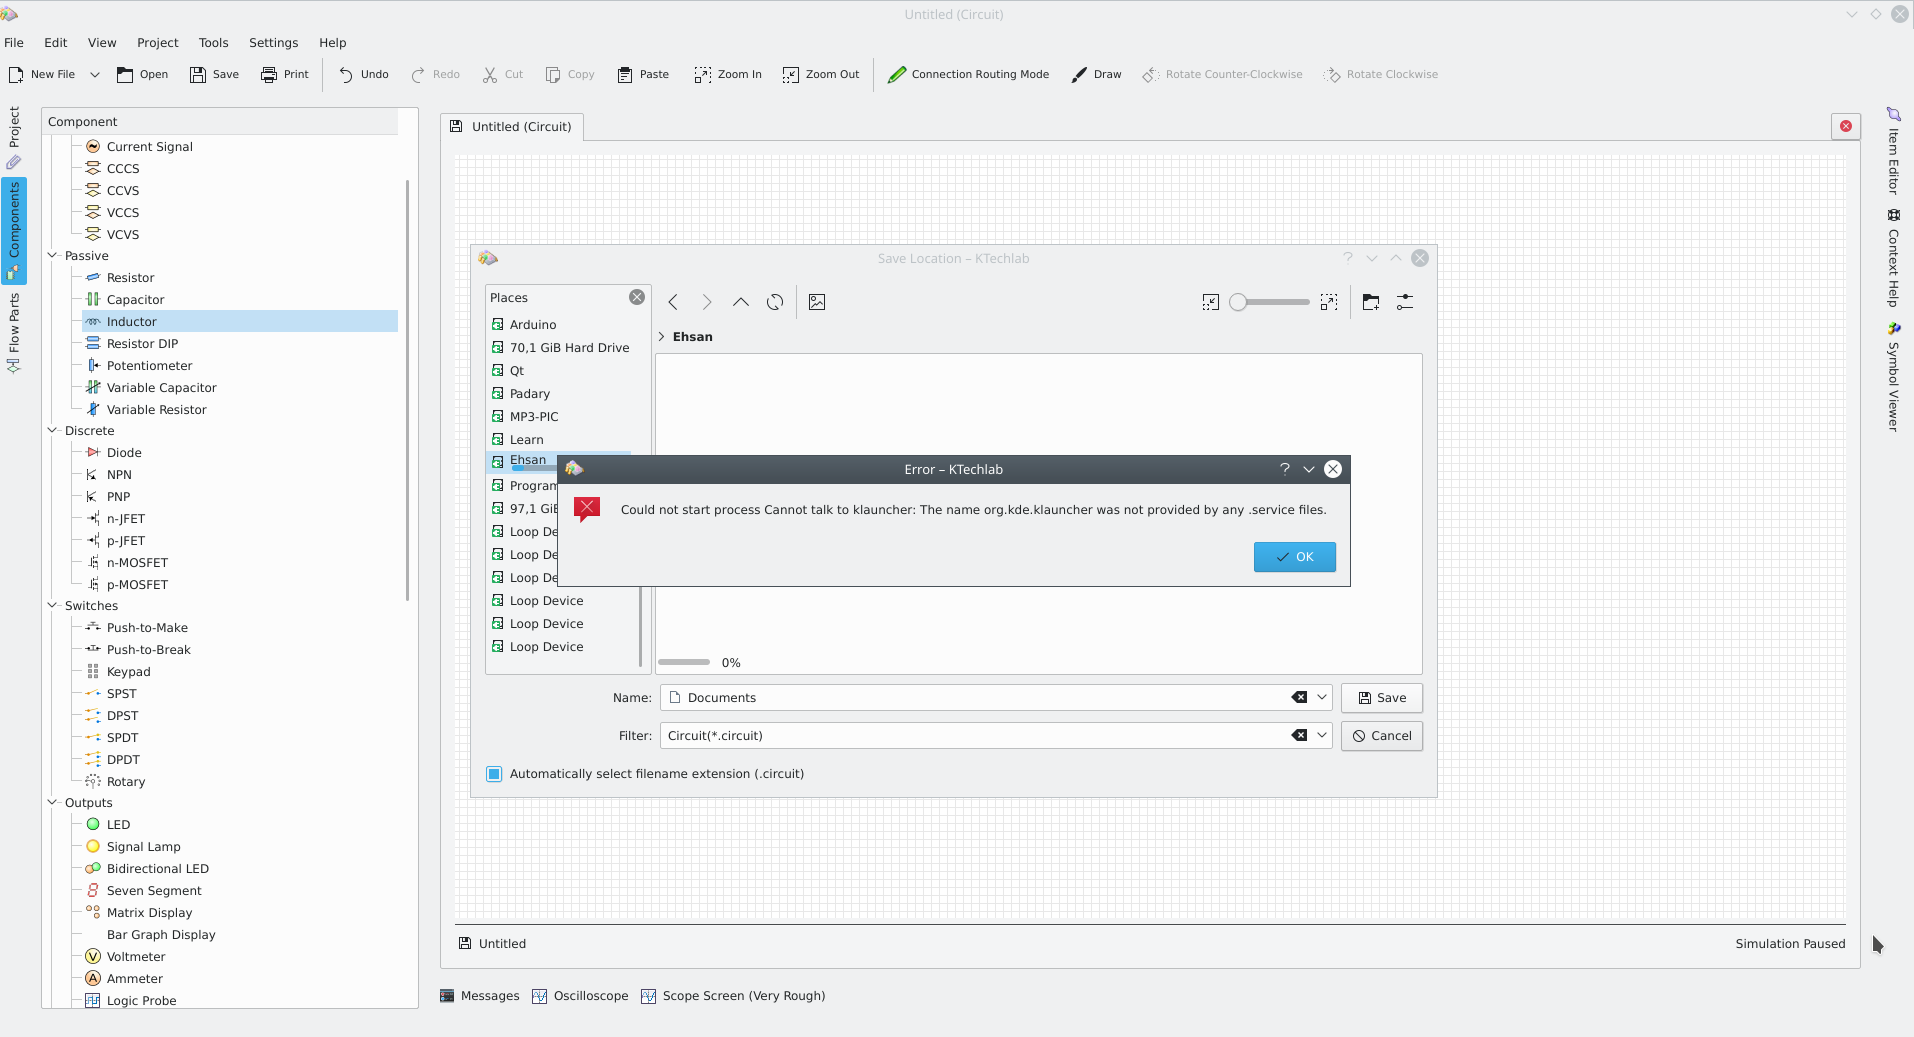This screenshot has height=1037, width=1914.
Task: Switch to the Untitled (Circuit) tab
Action: point(520,126)
